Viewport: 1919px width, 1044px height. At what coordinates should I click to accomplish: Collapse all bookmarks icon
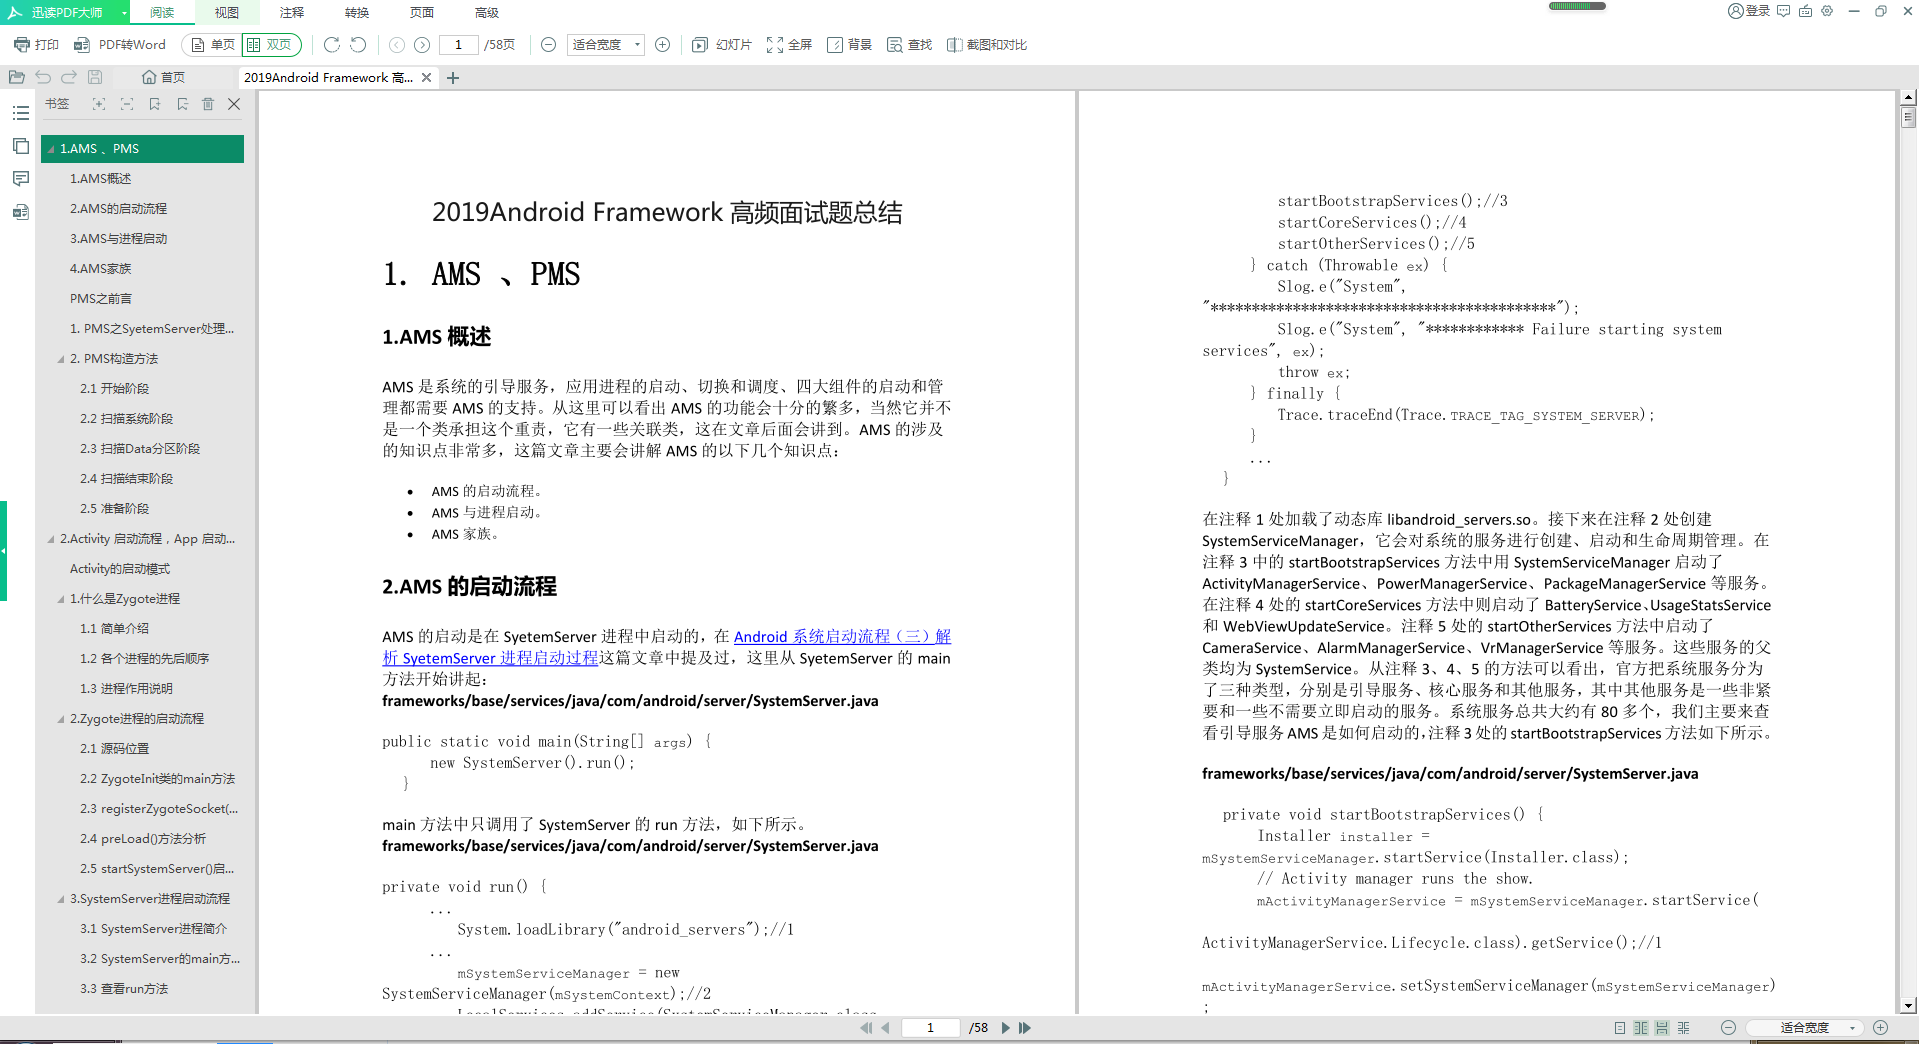click(127, 104)
